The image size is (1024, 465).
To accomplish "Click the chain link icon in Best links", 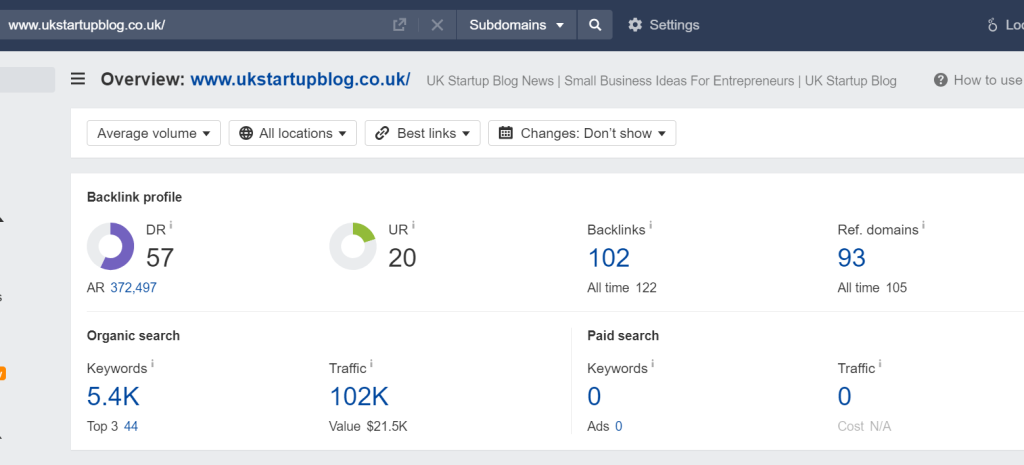I will point(383,133).
